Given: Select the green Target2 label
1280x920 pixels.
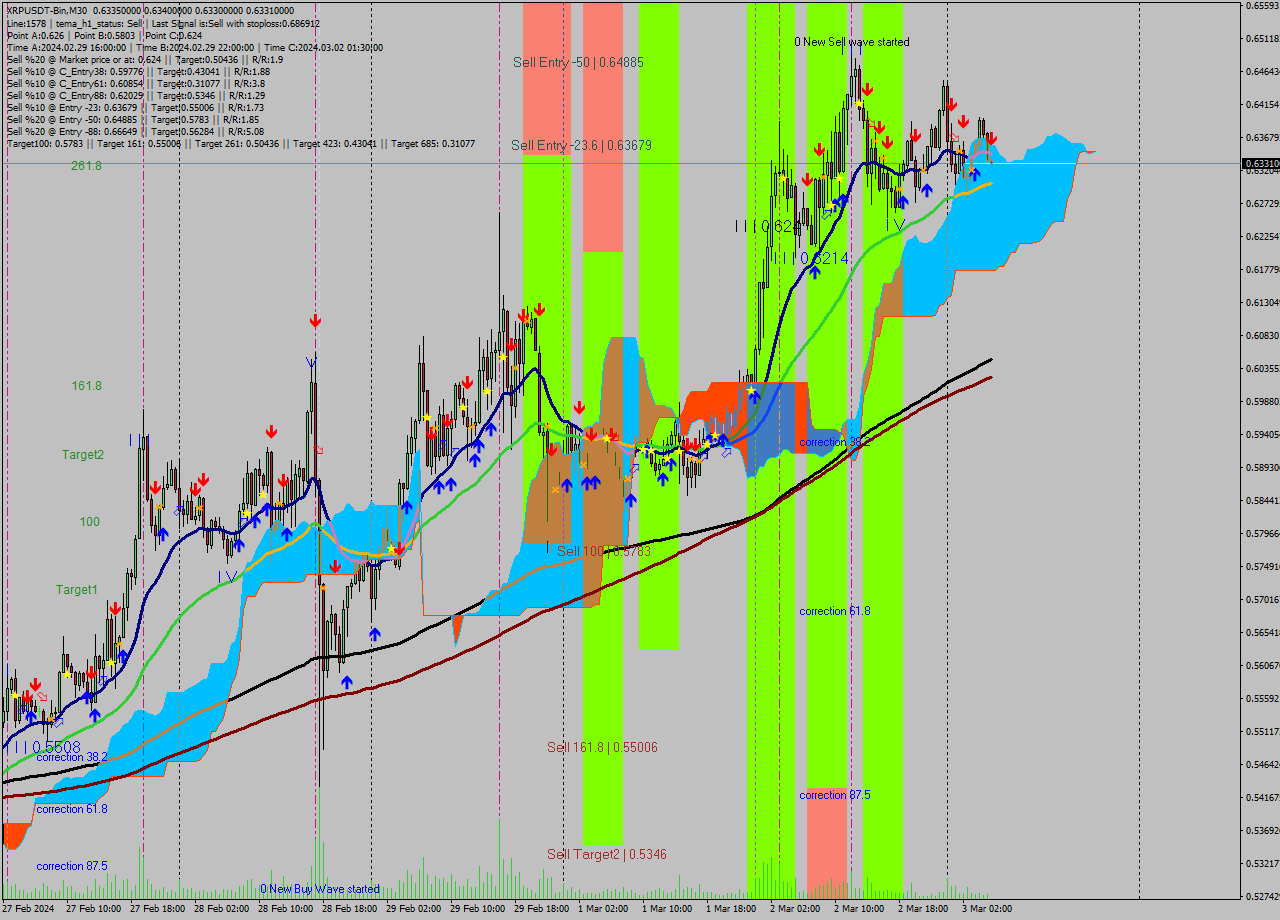Looking at the screenshot, I should pos(82,455).
